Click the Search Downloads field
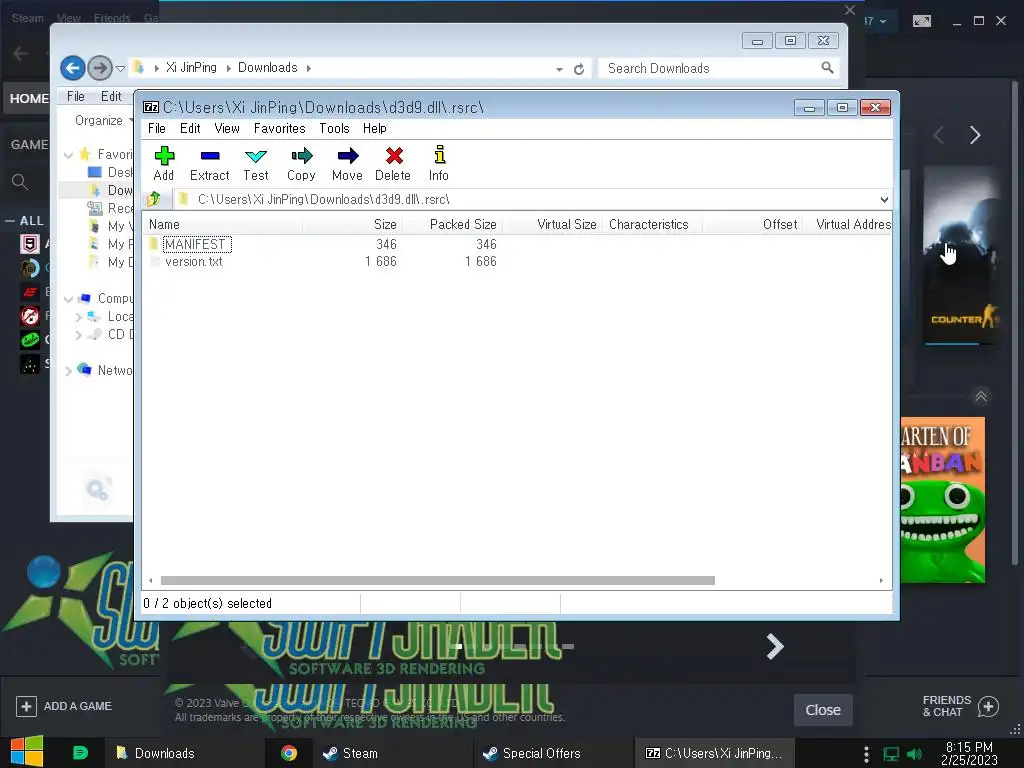Screen dimensions: 1024x768 click(x=717, y=69)
